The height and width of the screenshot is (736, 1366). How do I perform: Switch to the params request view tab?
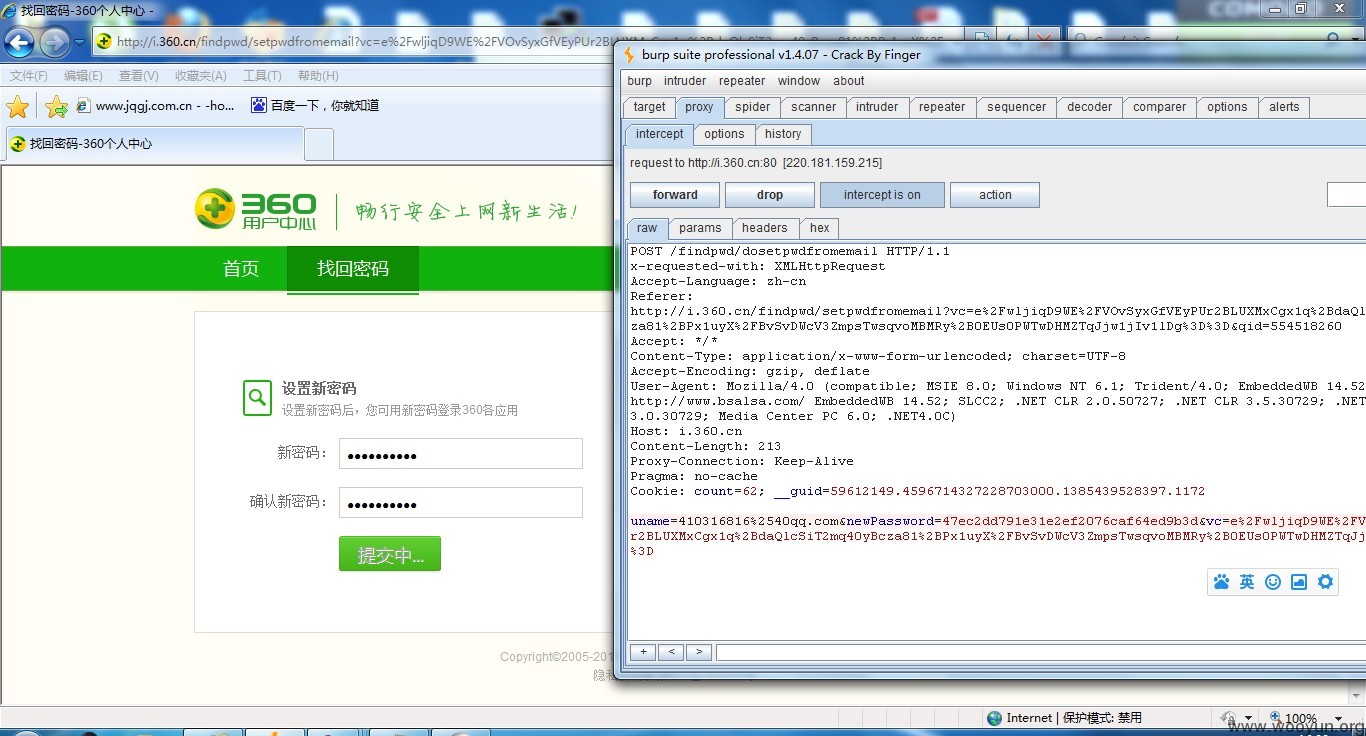click(x=700, y=229)
